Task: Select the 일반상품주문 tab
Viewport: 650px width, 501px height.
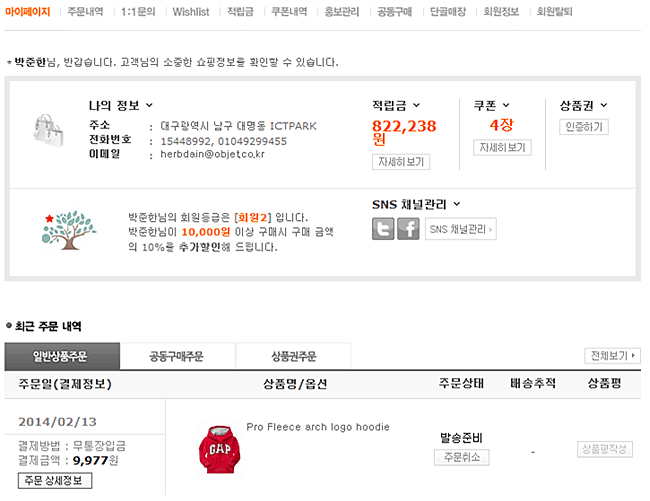Action: click(62, 356)
